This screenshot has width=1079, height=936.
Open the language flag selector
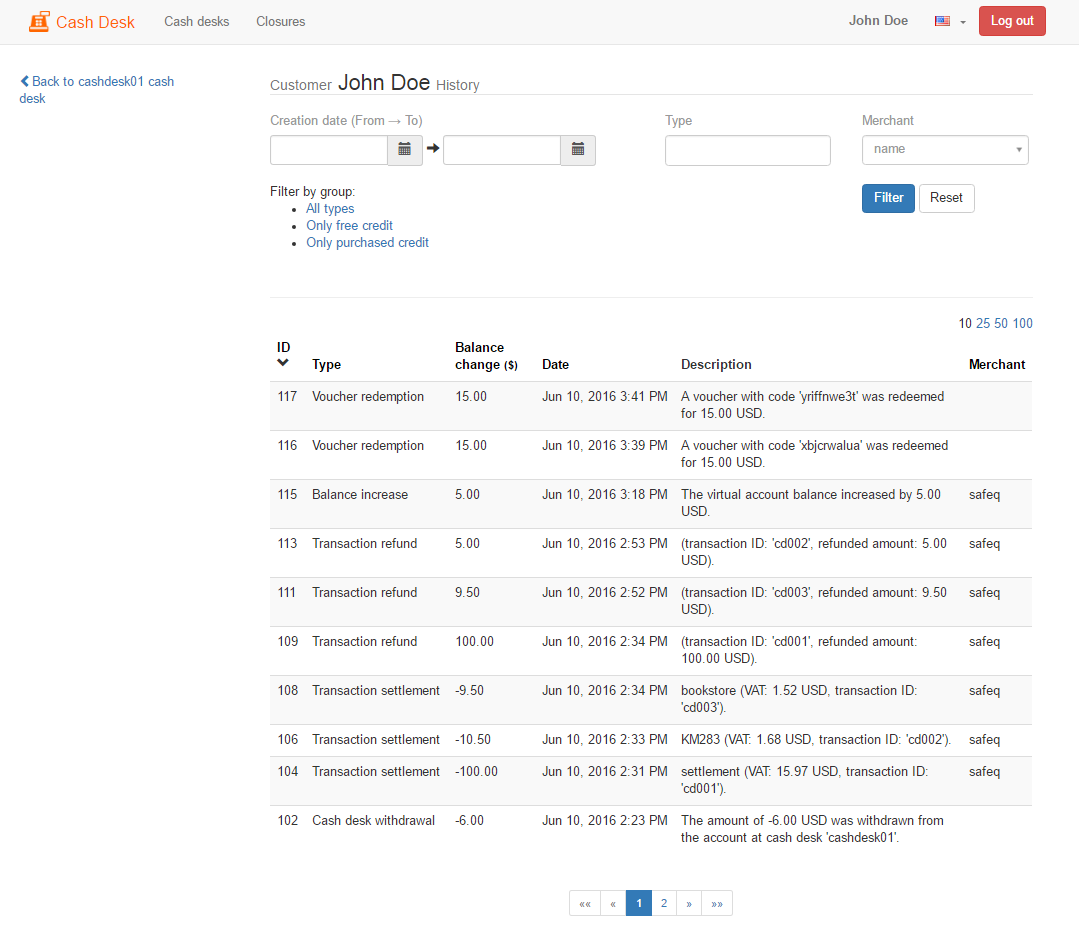coord(949,21)
